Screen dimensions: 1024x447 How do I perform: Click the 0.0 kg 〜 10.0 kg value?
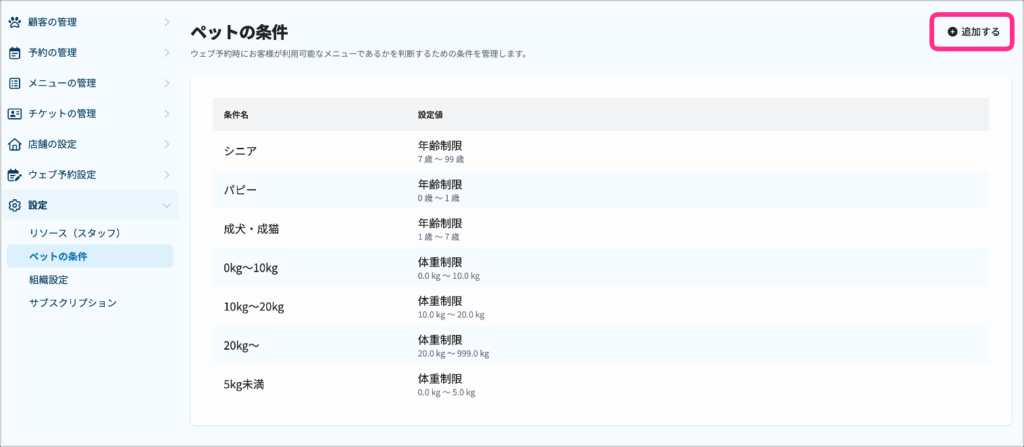point(449,276)
